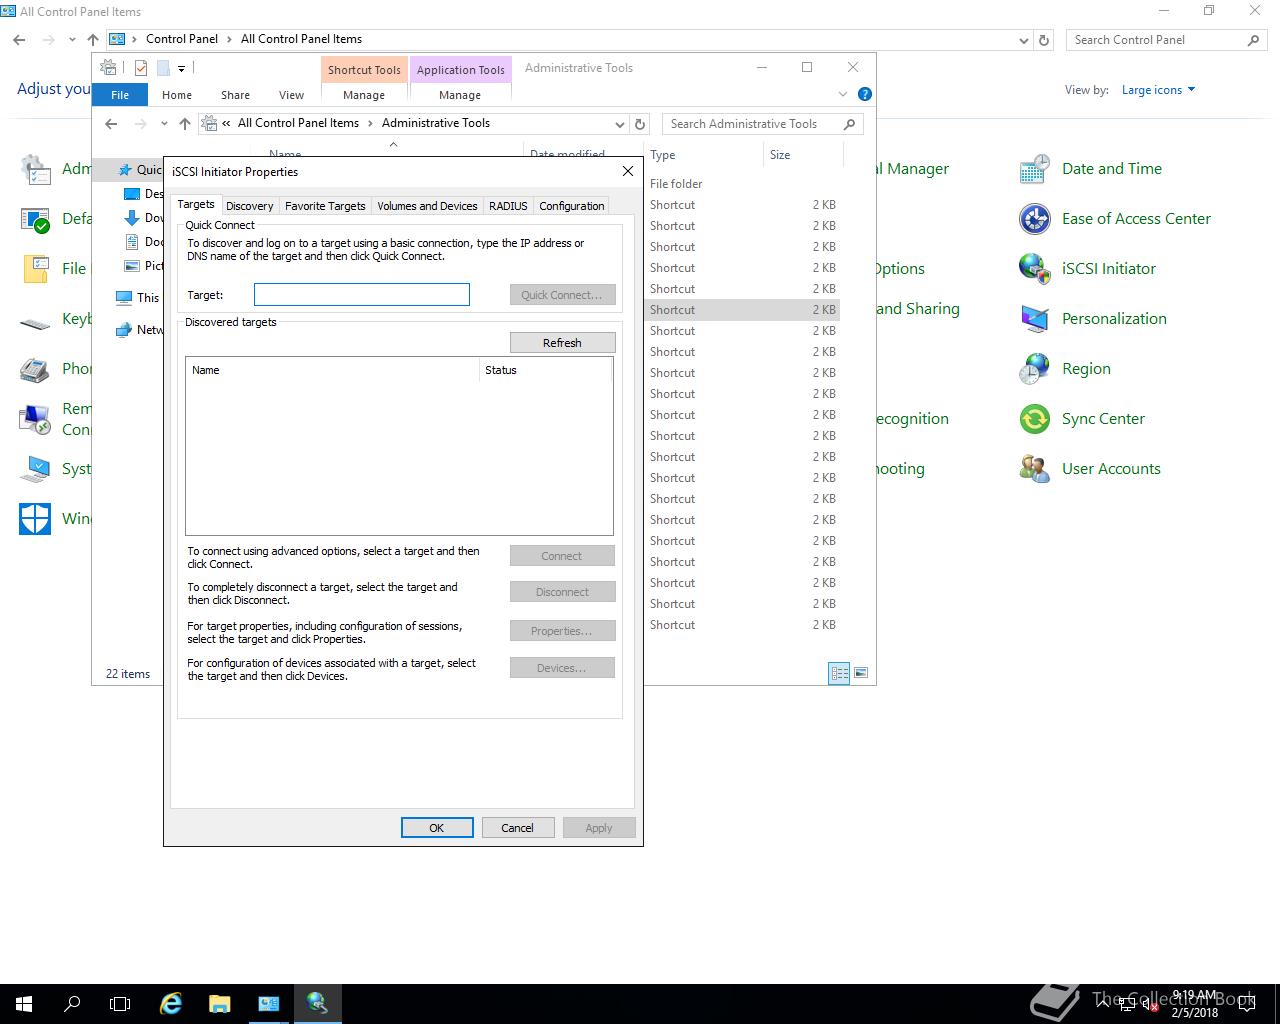Screen dimensions: 1280x1024
Task: Expand Control Panel address history dropdown
Action: coord(1023,40)
